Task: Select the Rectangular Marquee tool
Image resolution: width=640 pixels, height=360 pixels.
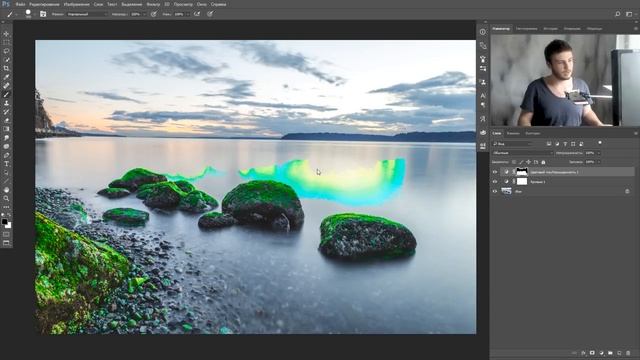Action: click(x=6, y=42)
